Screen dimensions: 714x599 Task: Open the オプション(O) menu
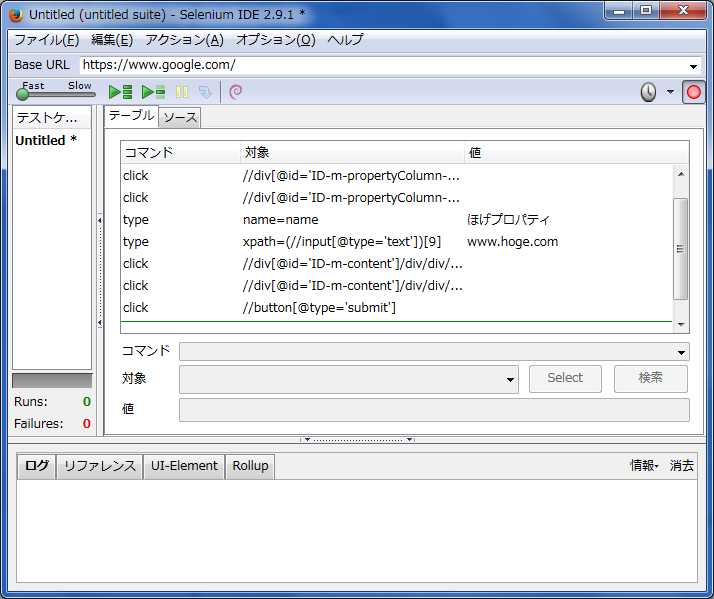click(275, 40)
